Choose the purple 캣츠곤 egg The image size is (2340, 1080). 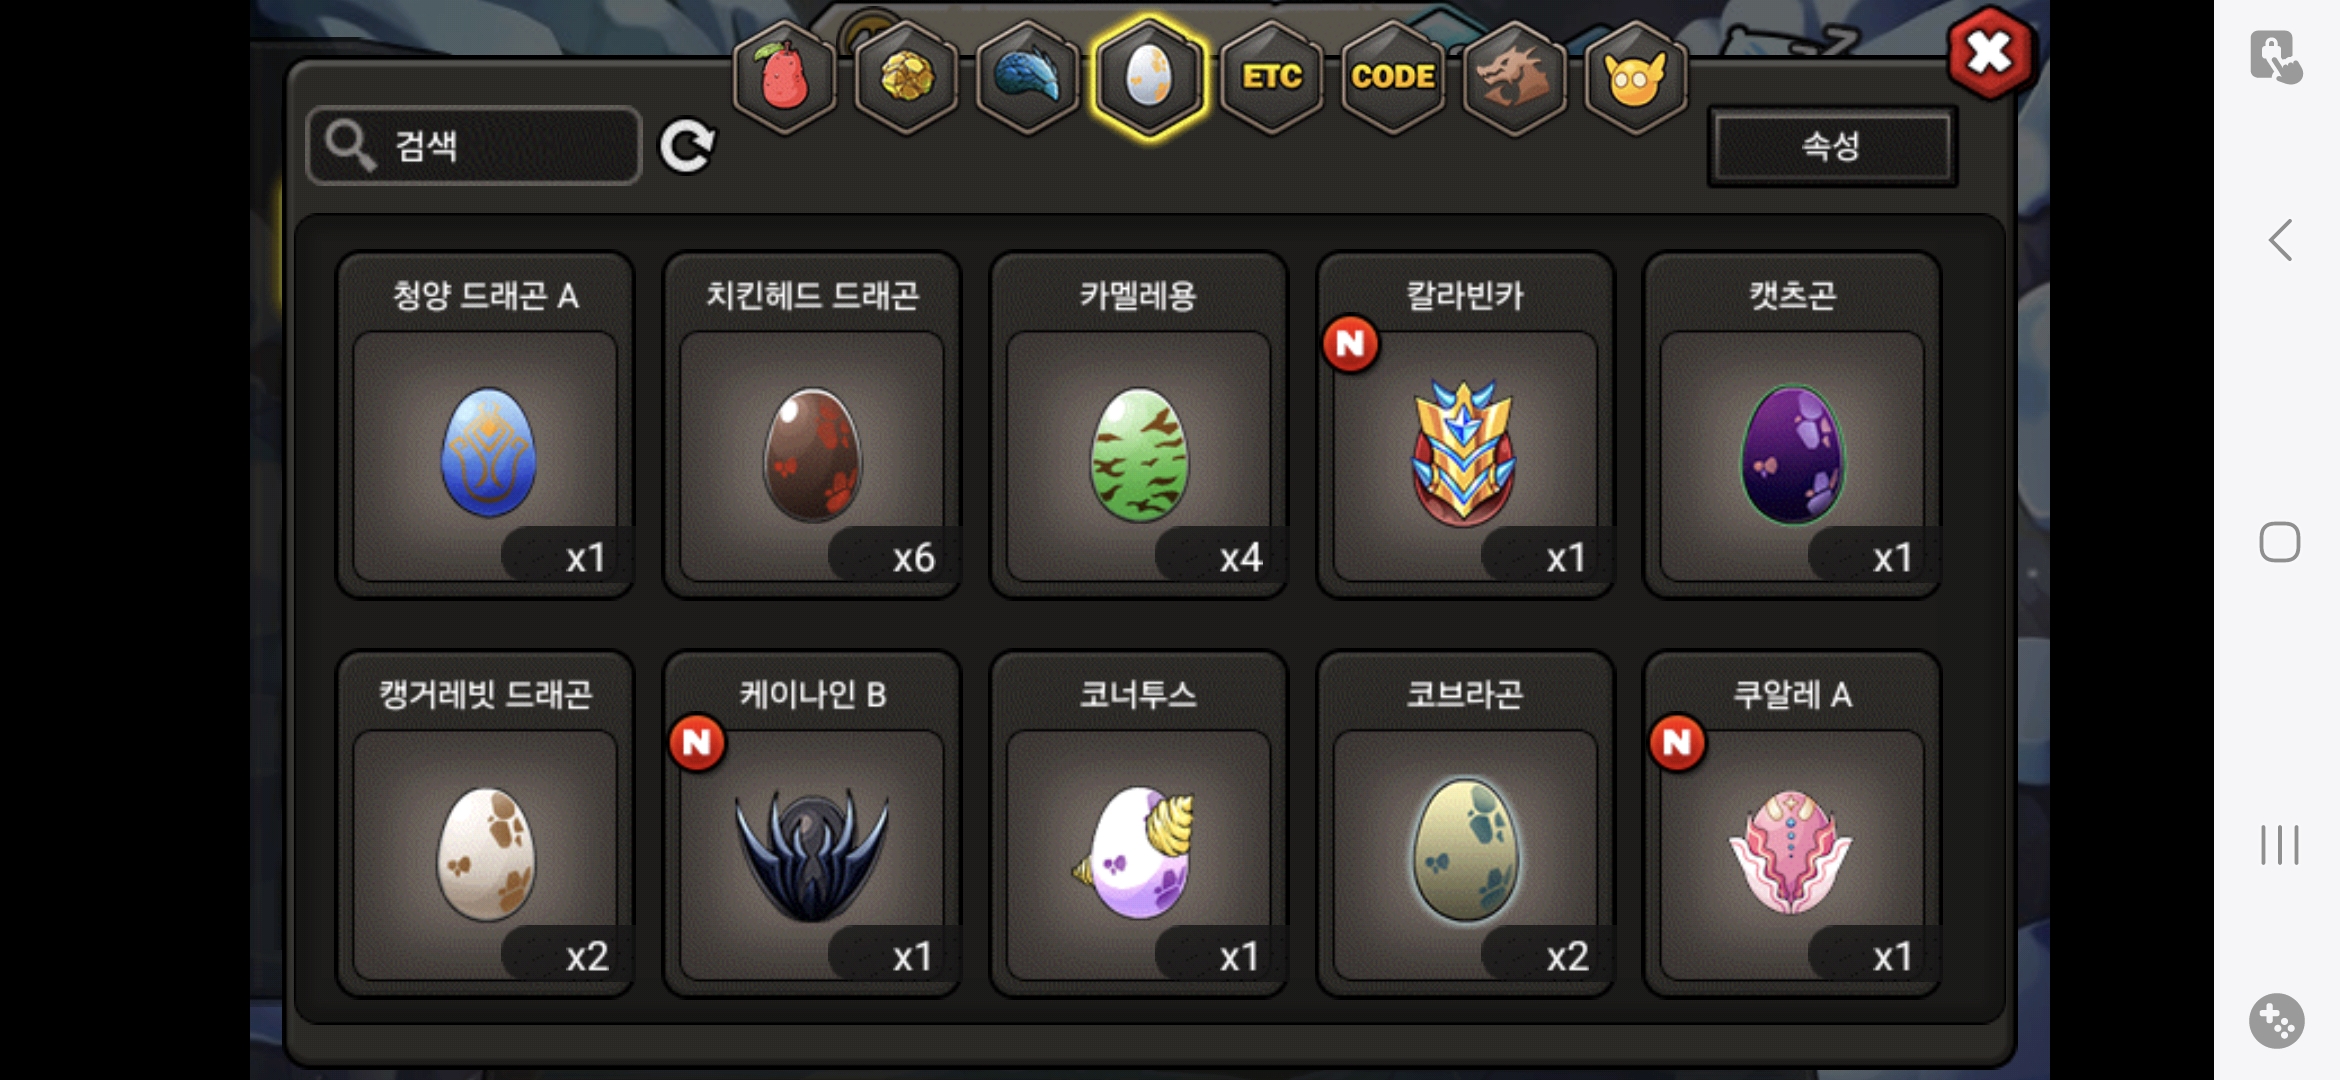point(1792,425)
